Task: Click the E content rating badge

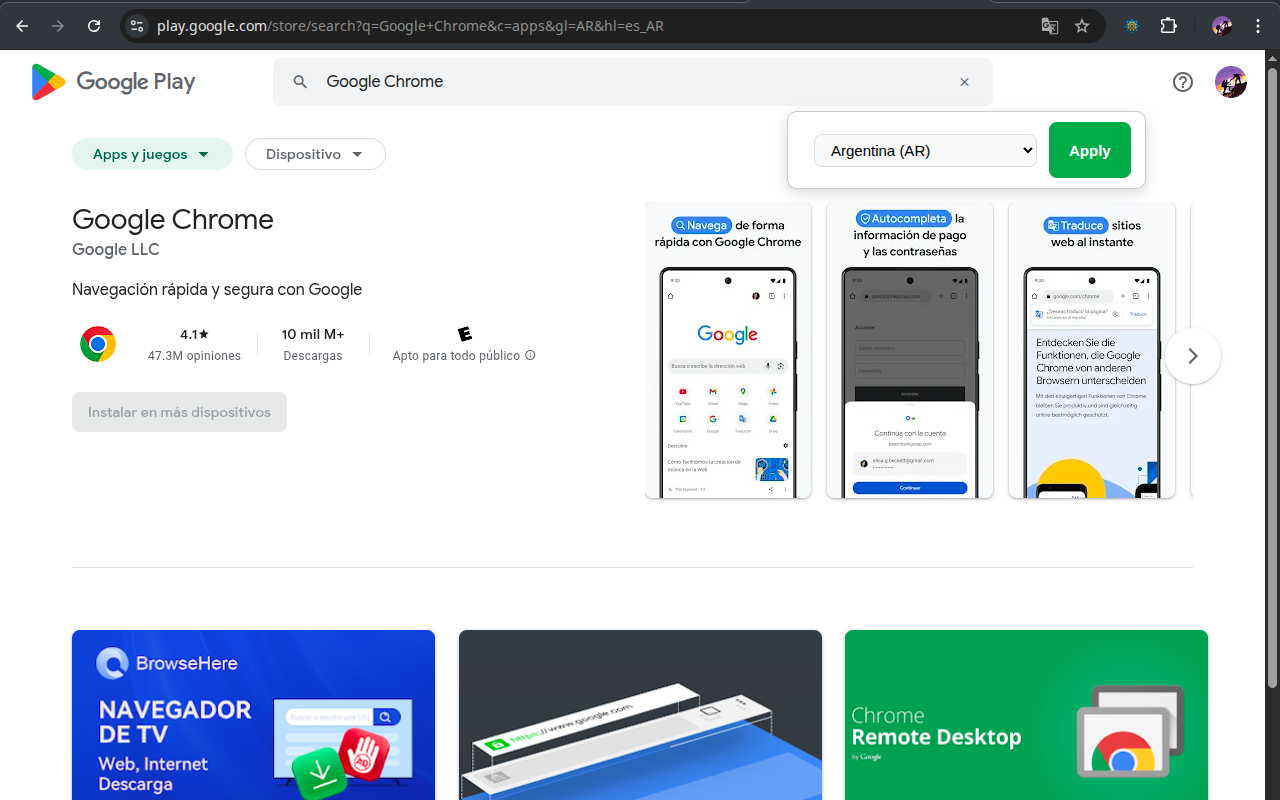Action: click(x=464, y=334)
